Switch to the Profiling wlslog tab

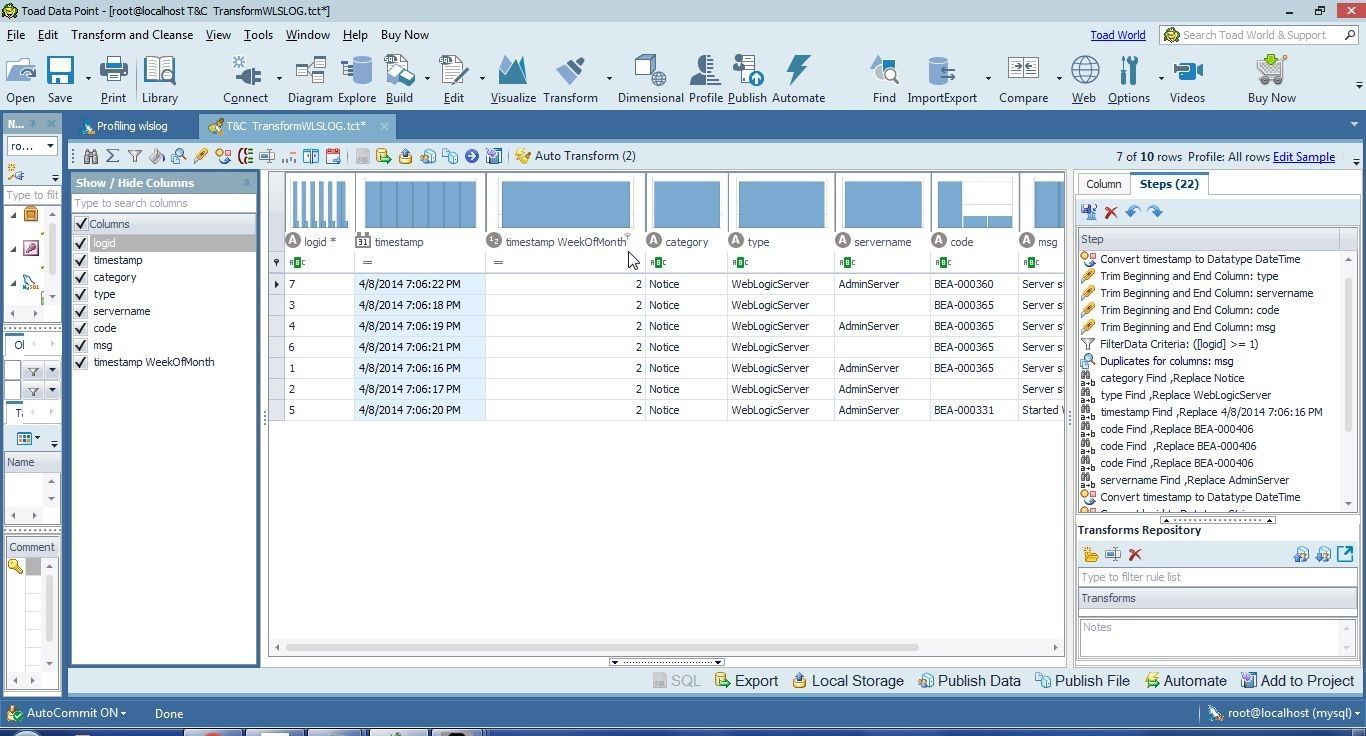pos(125,126)
